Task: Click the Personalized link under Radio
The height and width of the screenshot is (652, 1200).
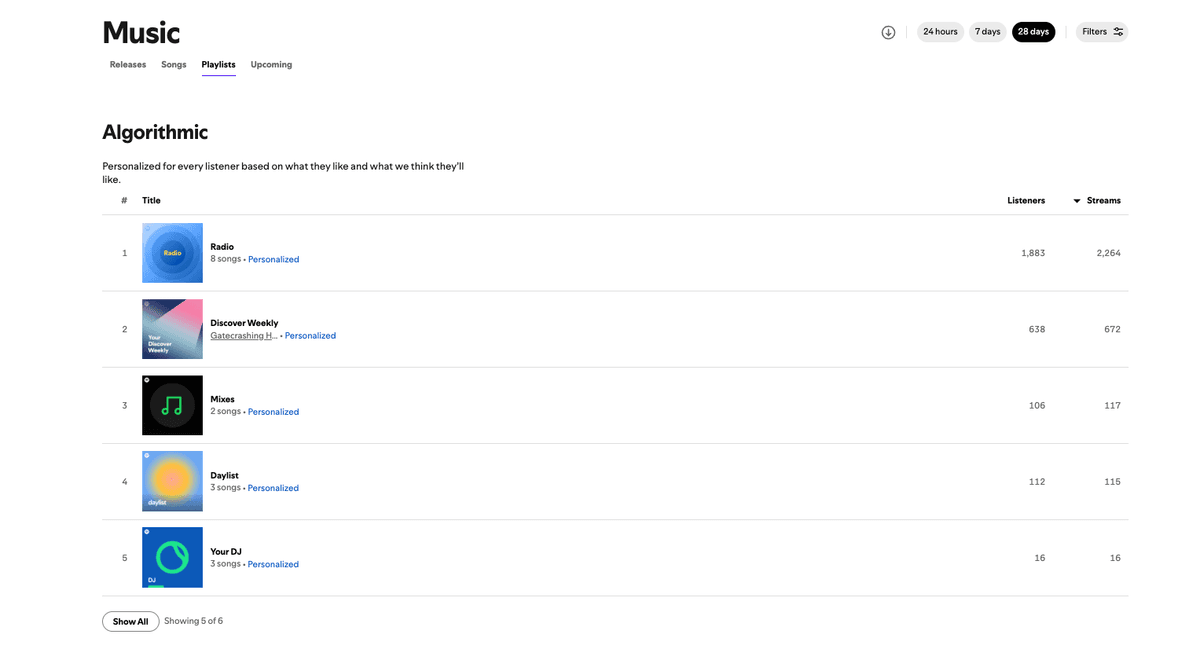Action: point(273,260)
